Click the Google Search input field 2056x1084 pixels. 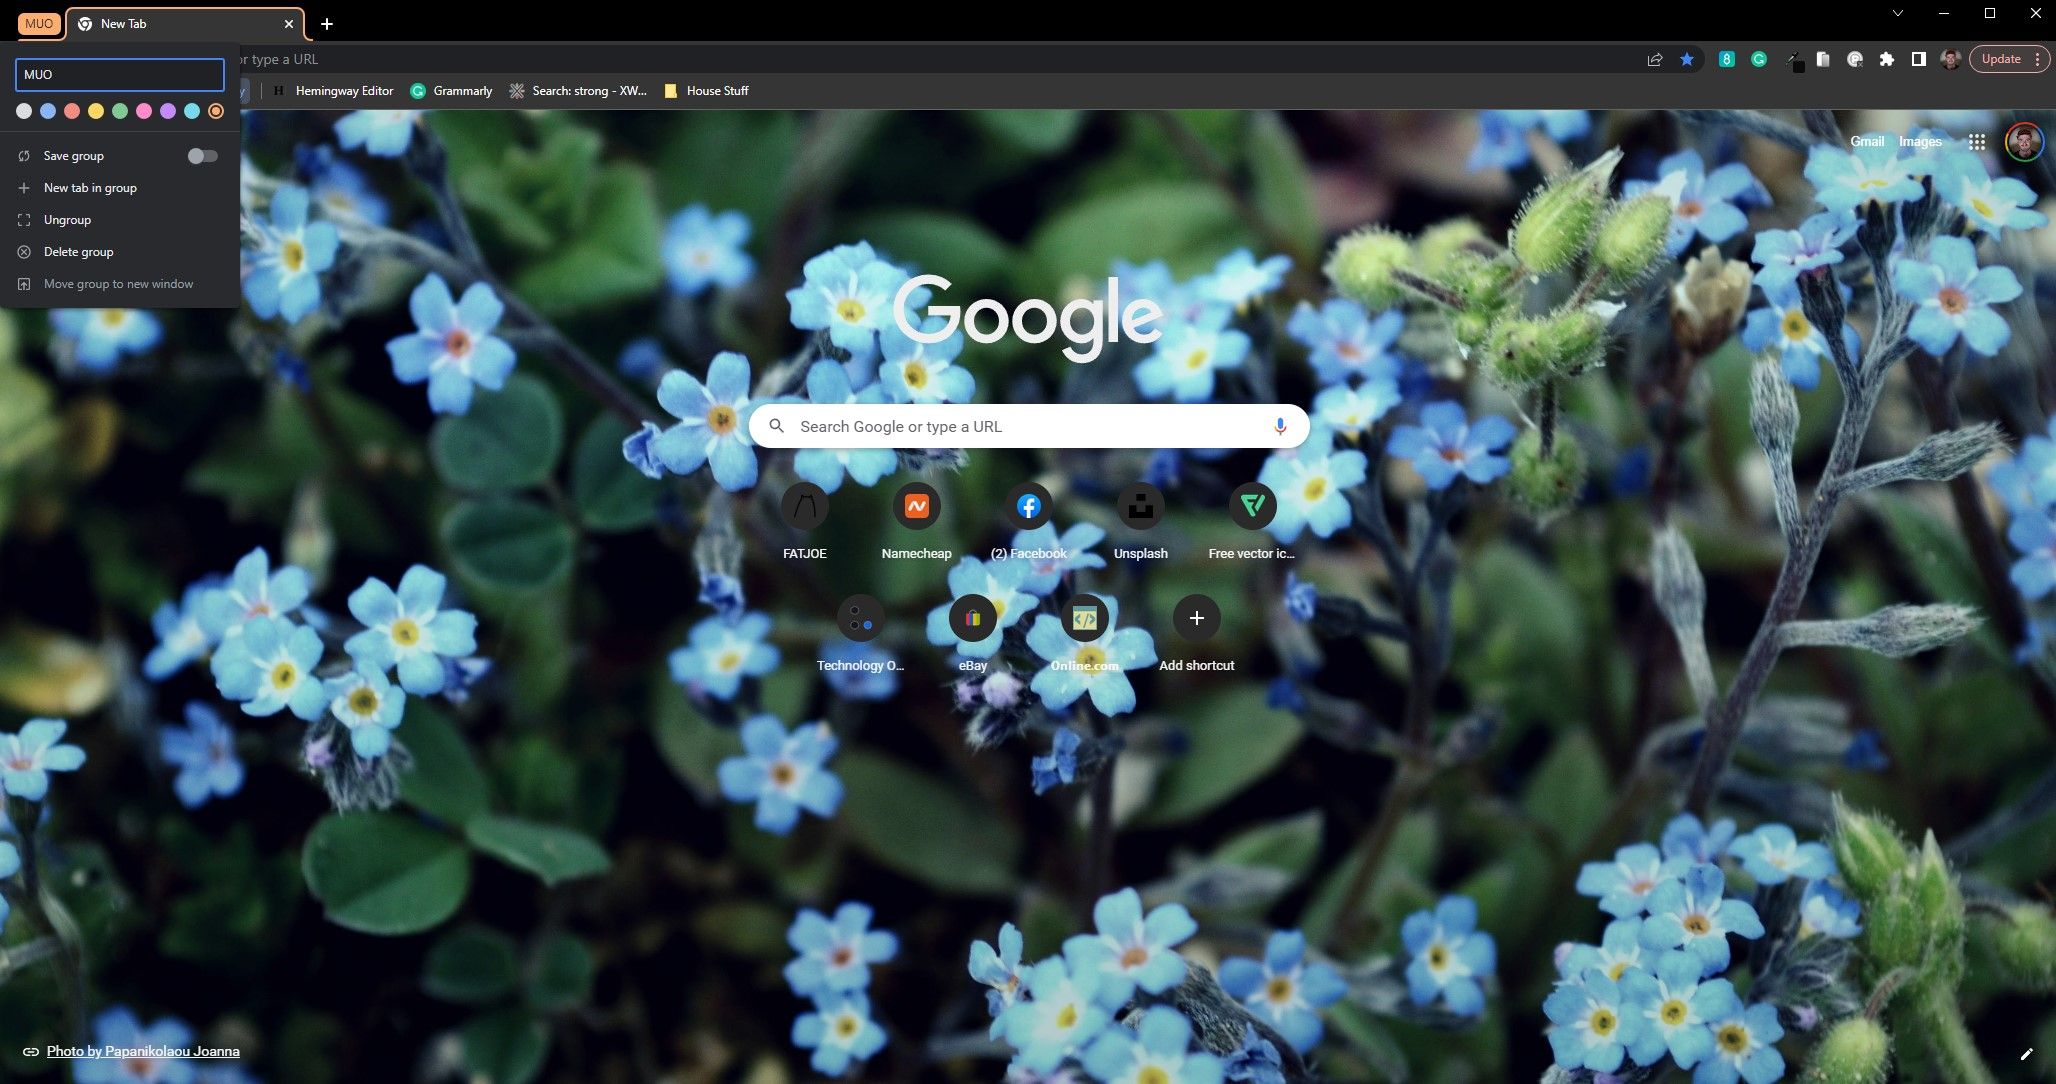click(1028, 426)
